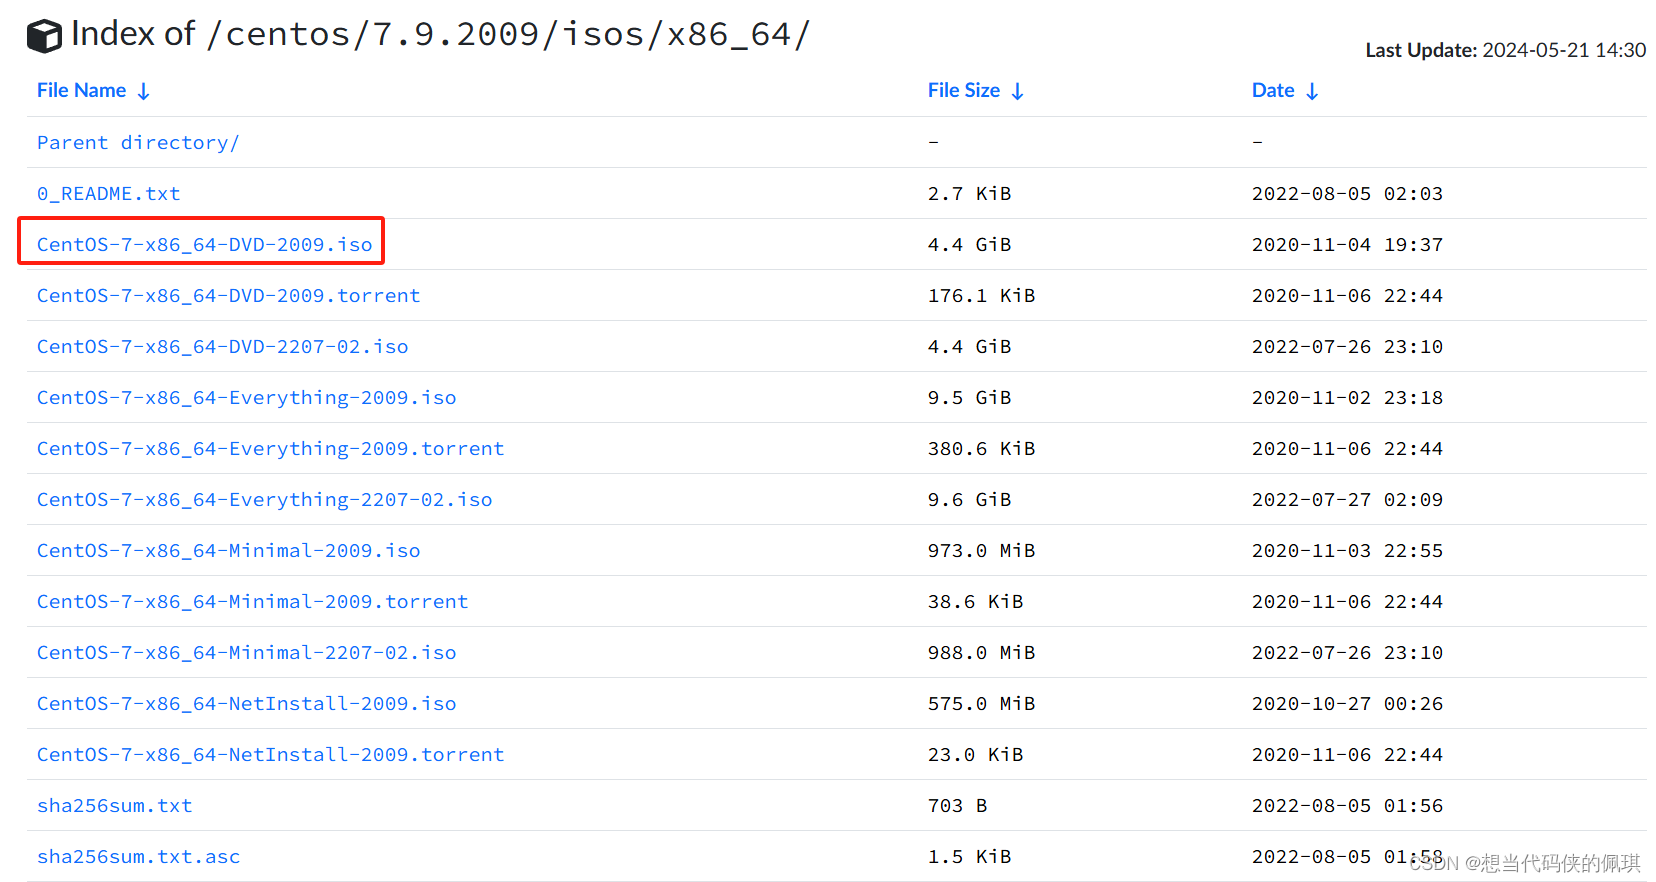1656x882 pixels.
Task: Download CentOS-7-x86_64-Minimal-2009.torrent
Action: [x=252, y=602]
